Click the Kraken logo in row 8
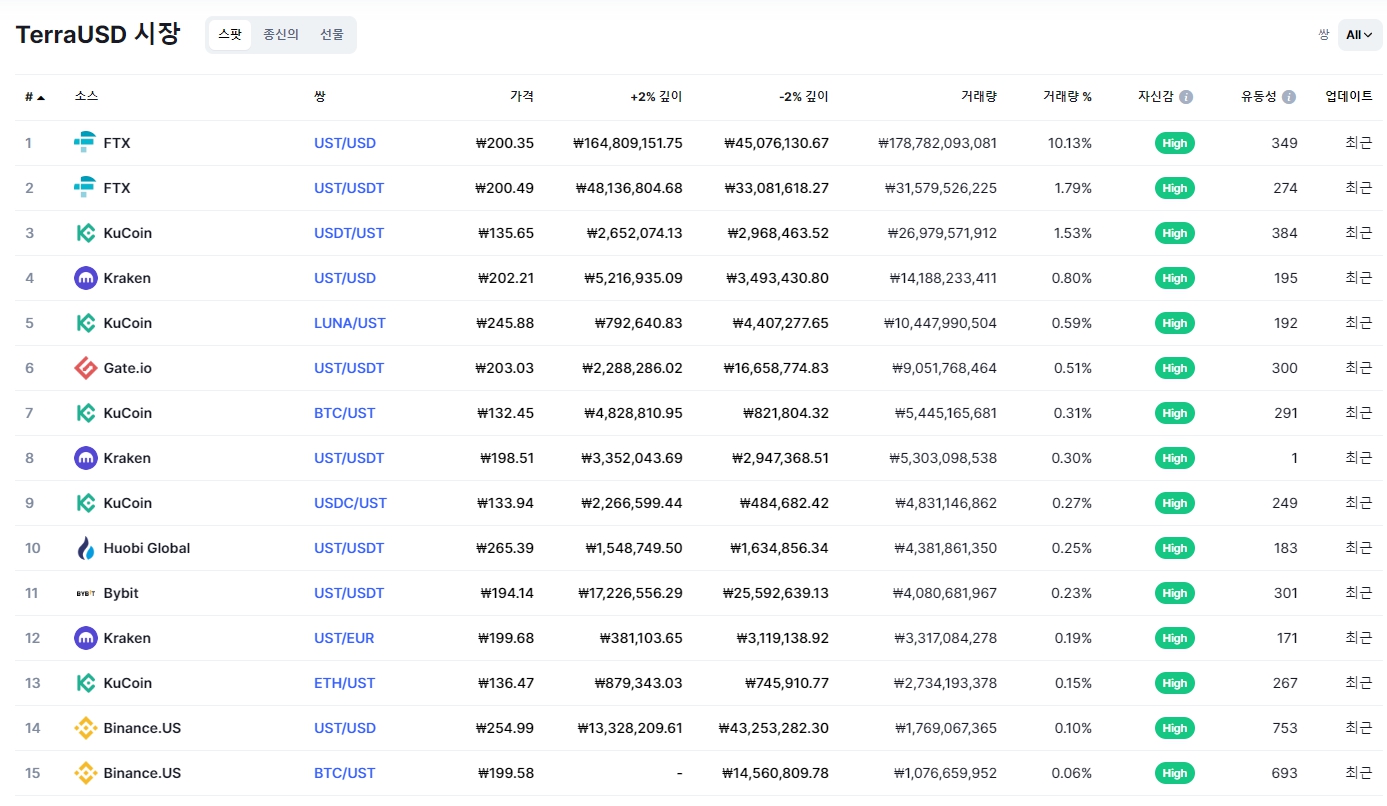The height and width of the screenshot is (806, 1387). [x=85, y=458]
